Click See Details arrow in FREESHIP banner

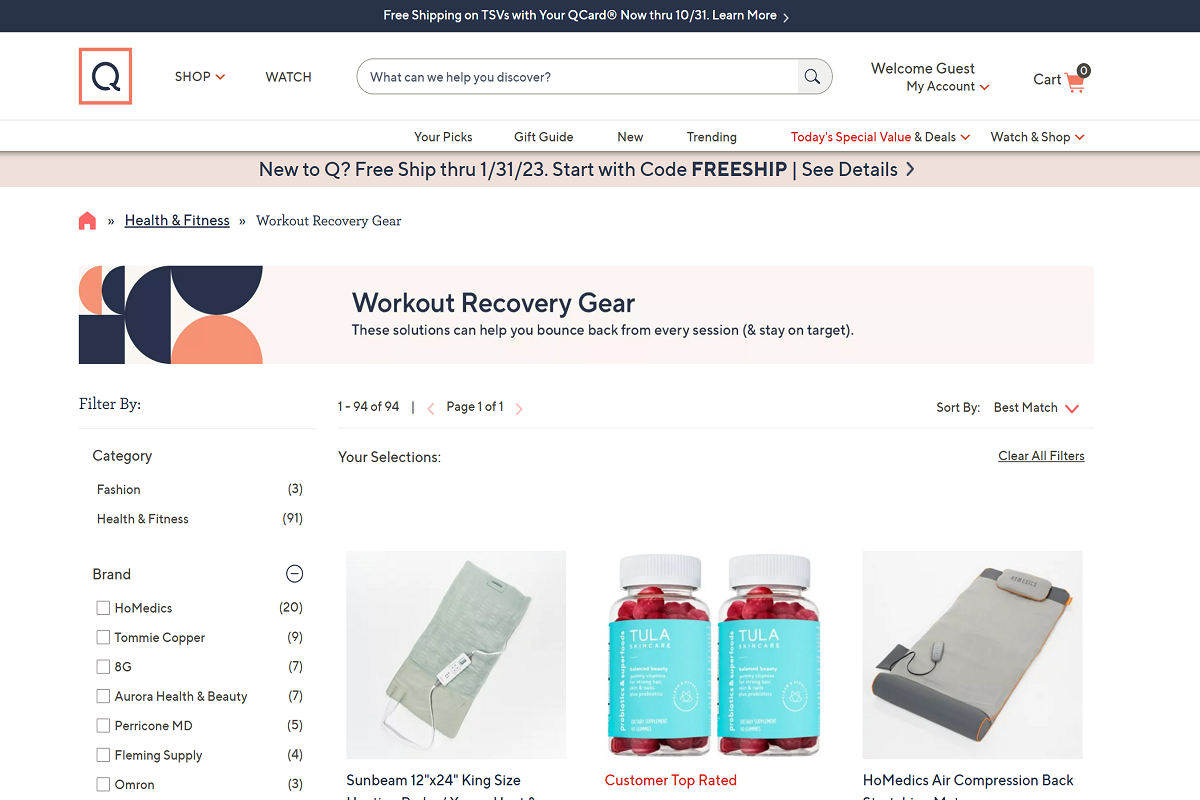[910, 169]
